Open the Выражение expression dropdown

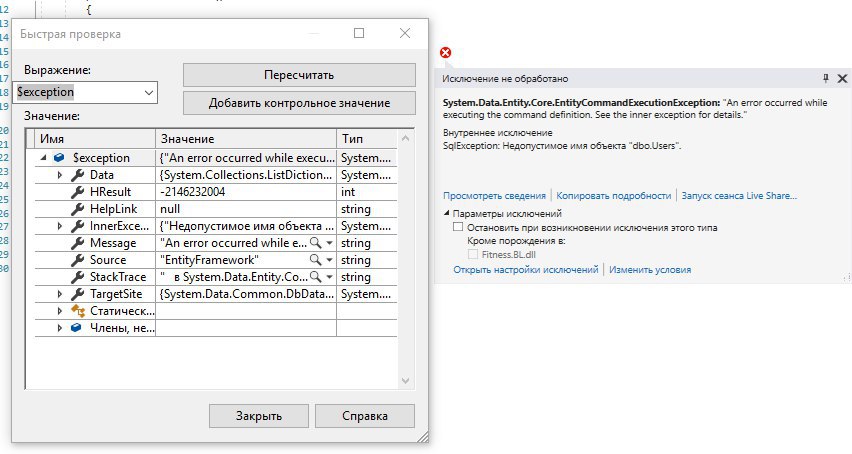coord(150,93)
